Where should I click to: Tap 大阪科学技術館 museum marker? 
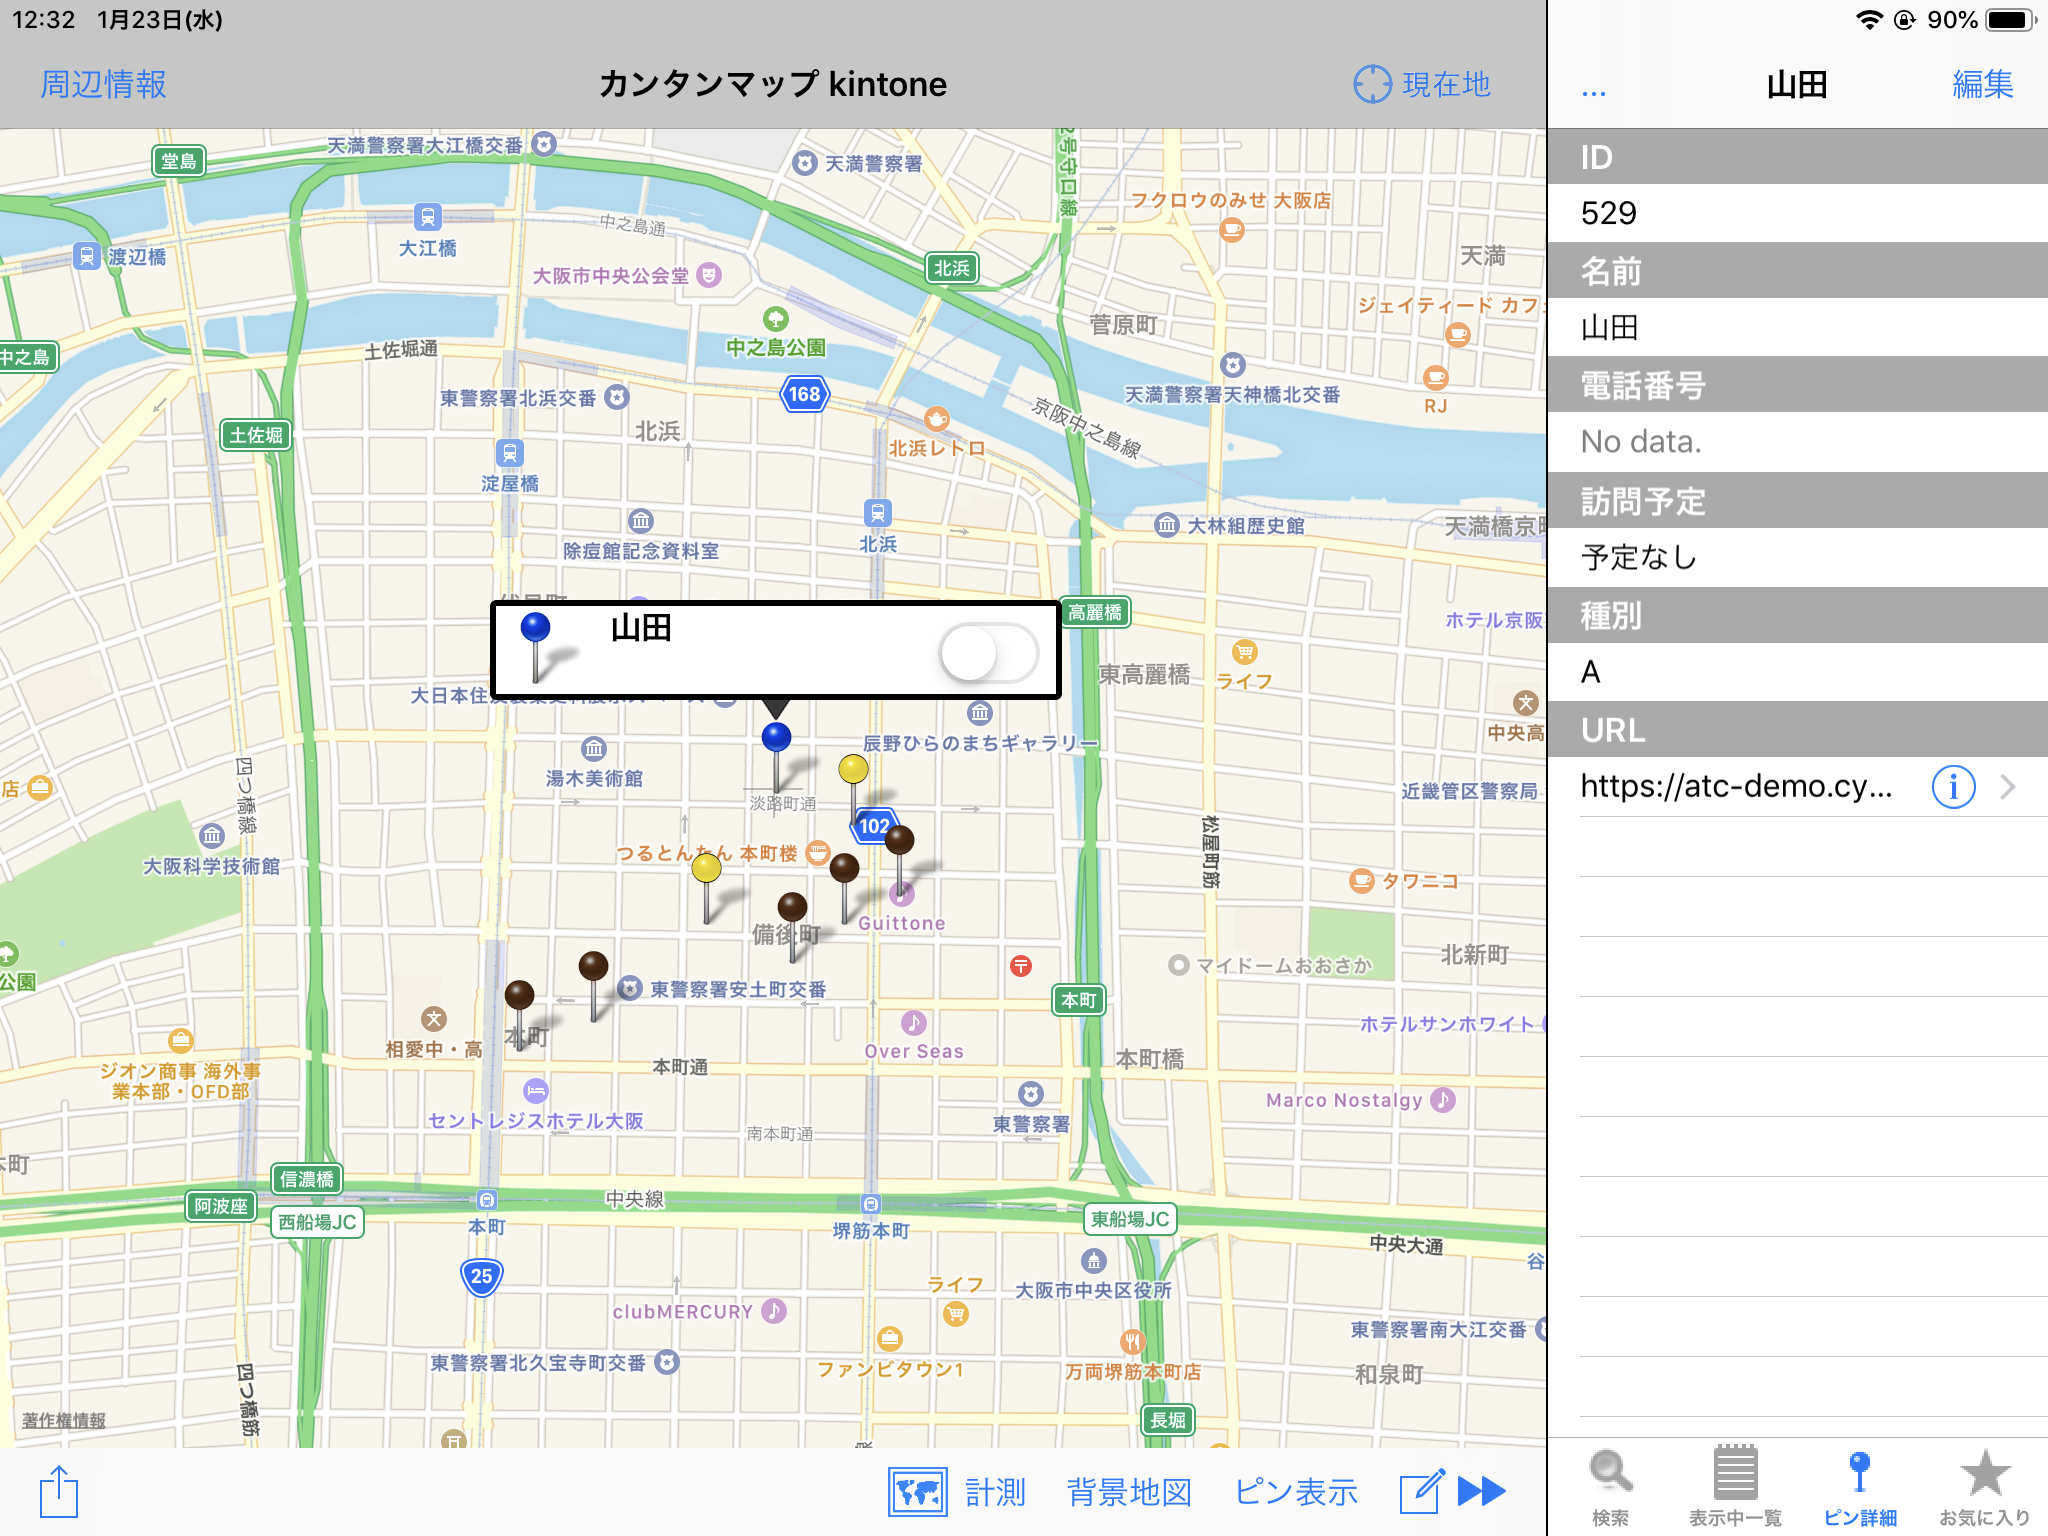[x=212, y=836]
